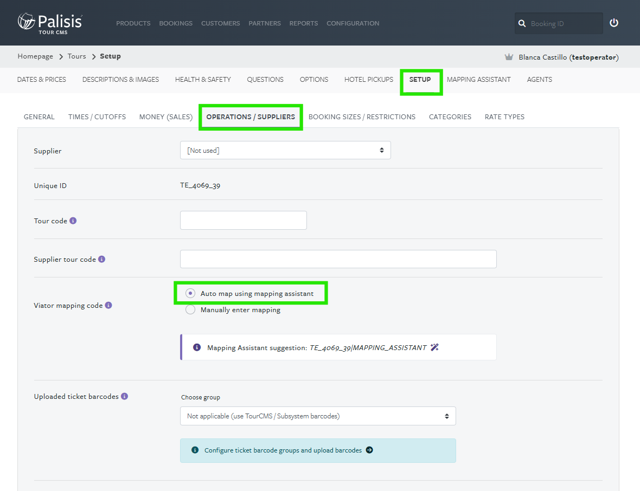This screenshot has width=640, height=491.
Task: Click Configure ticket barcode groups and upload barcodes link
Action: [x=283, y=450]
